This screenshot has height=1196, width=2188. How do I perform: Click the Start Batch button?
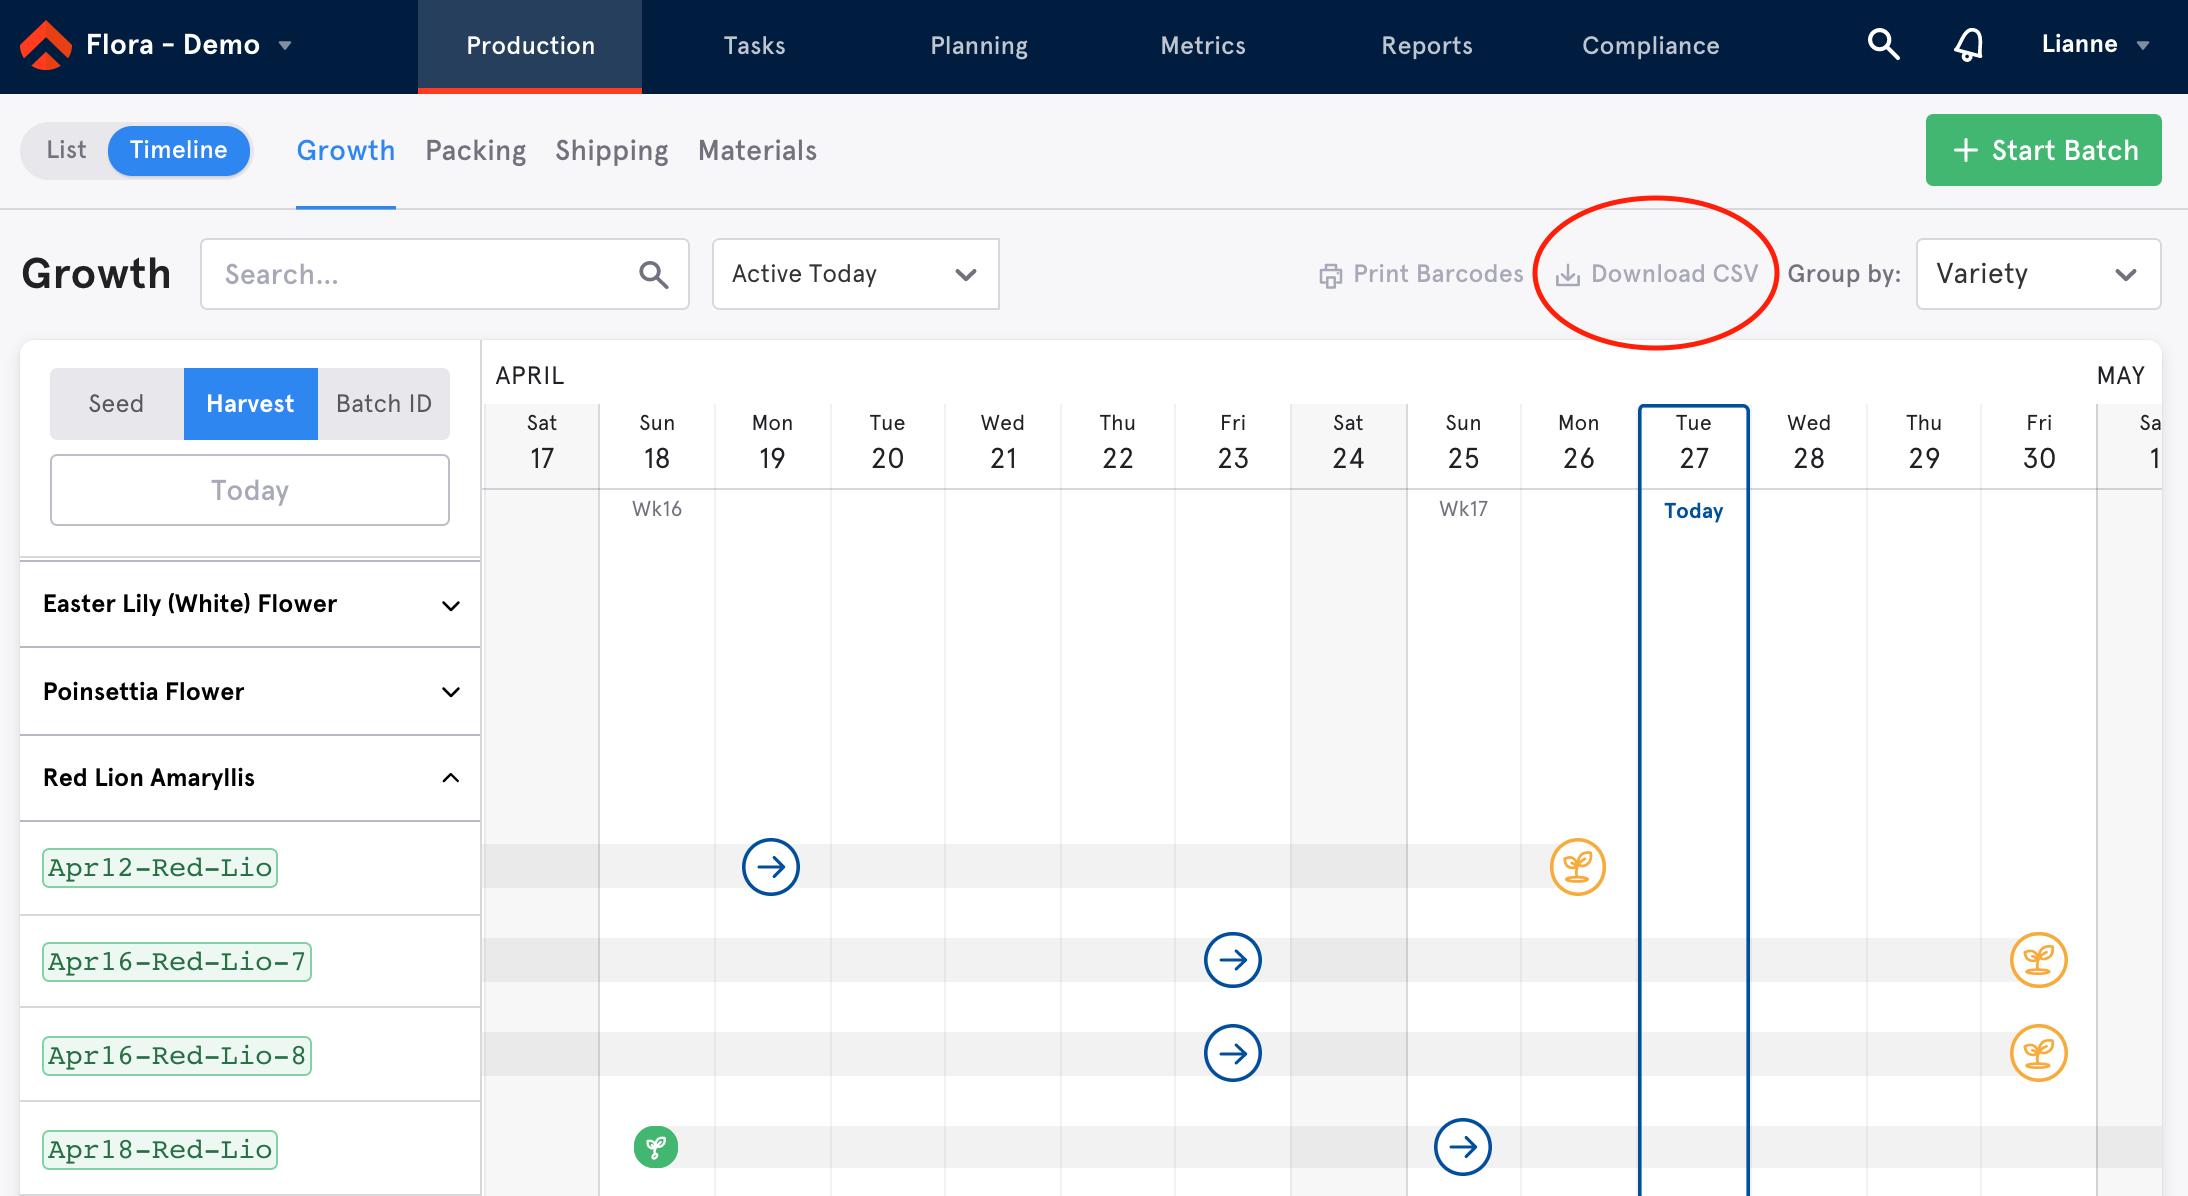[x=2047, y=149]
